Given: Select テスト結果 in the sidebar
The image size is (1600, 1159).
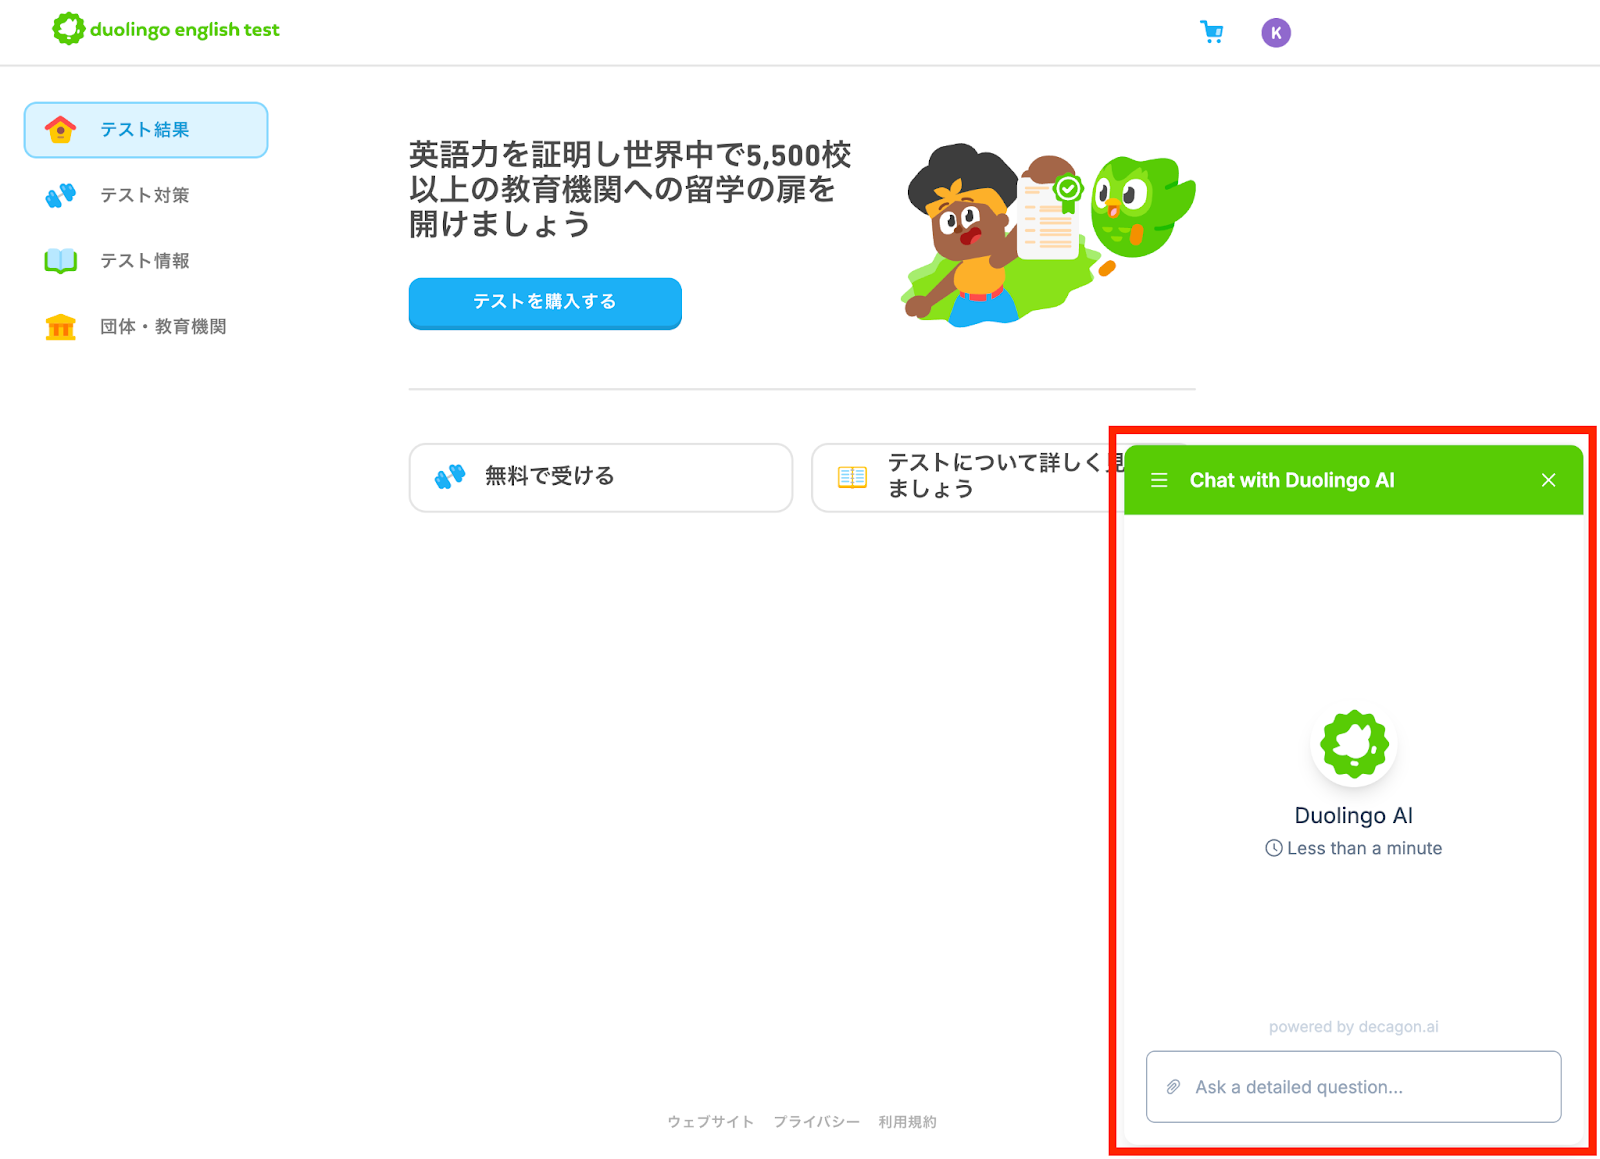Looking at the screenshot, I should pyautogui.click(x=146, y=130).
